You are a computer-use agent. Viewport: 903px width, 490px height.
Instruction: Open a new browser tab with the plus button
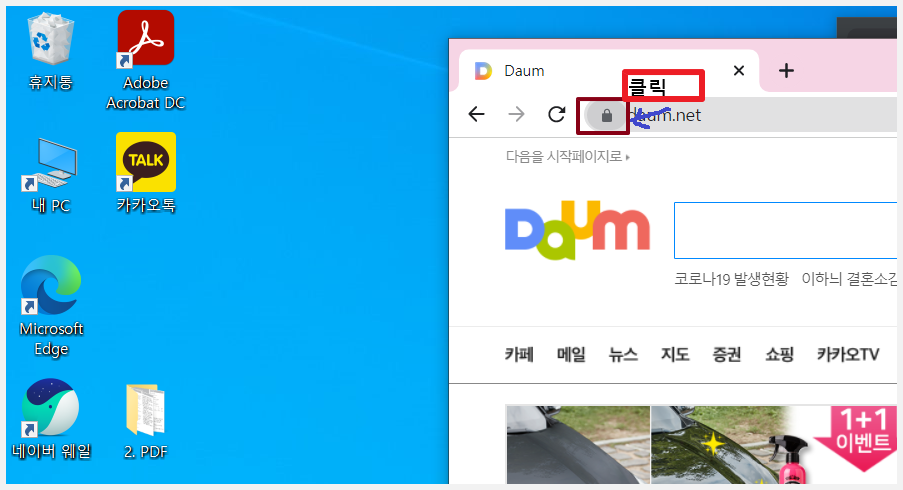(x=786, y=71)
